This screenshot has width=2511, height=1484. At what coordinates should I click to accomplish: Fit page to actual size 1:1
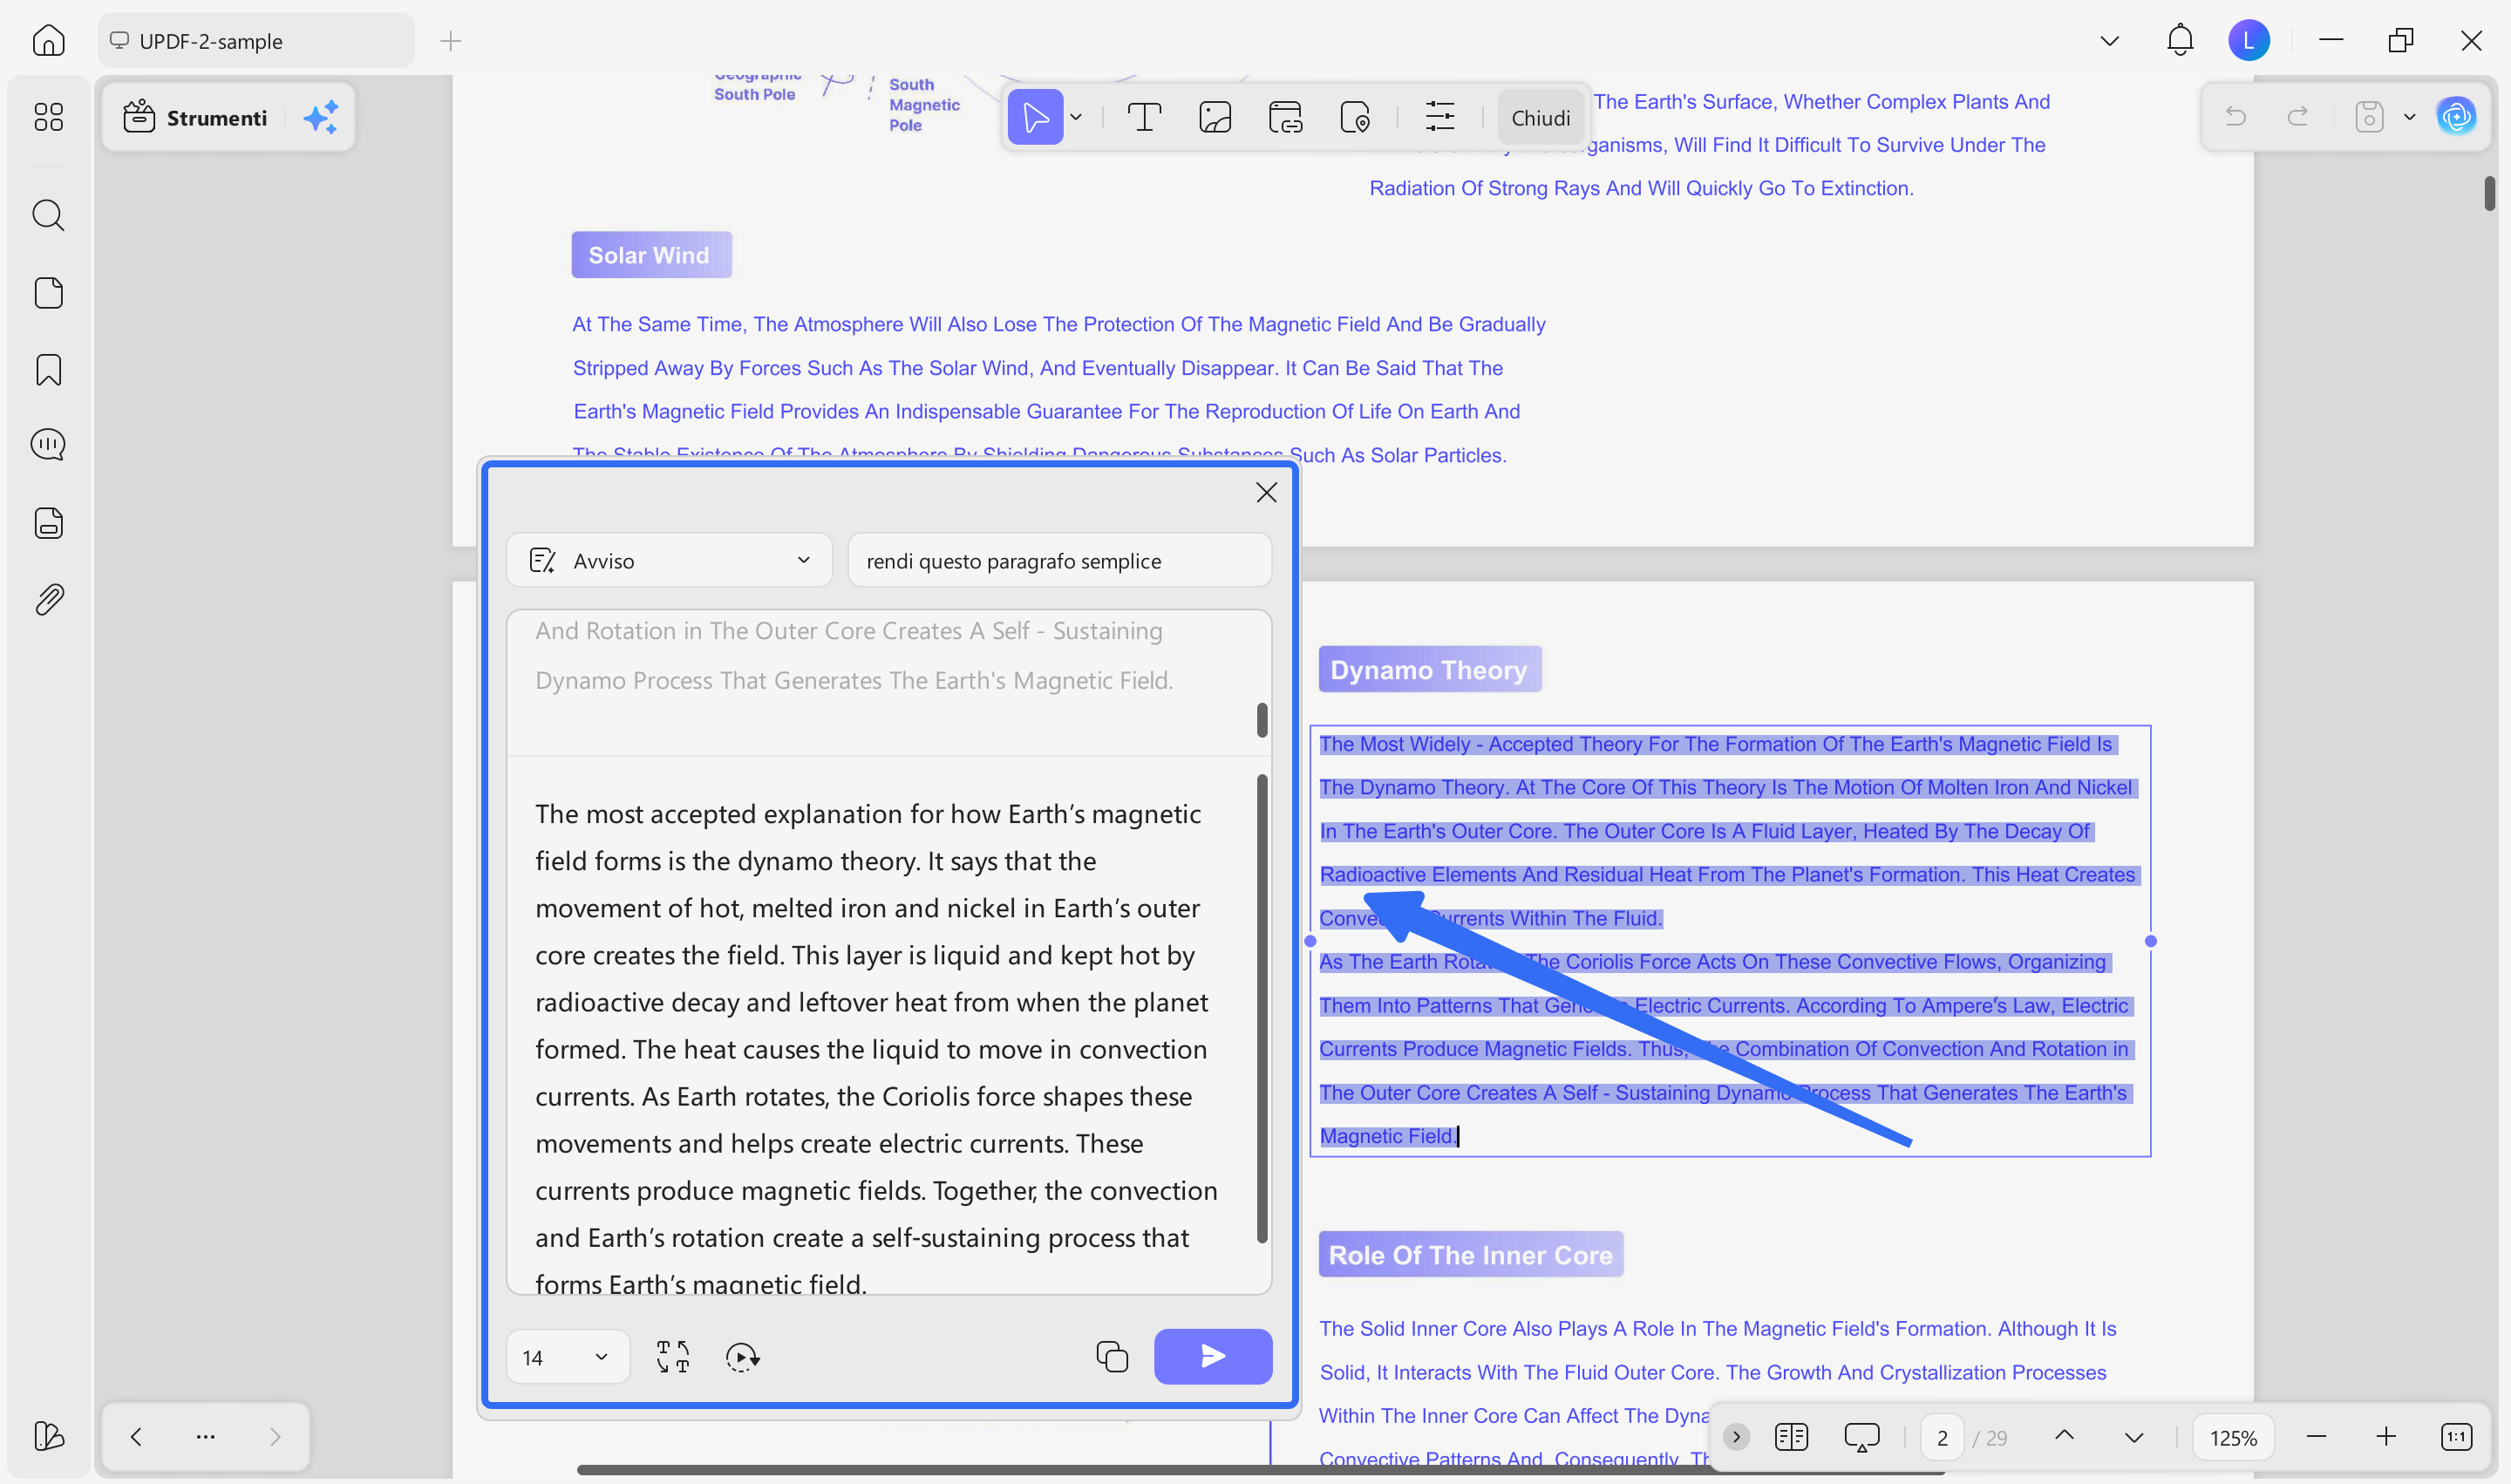coord(2456,1437)
